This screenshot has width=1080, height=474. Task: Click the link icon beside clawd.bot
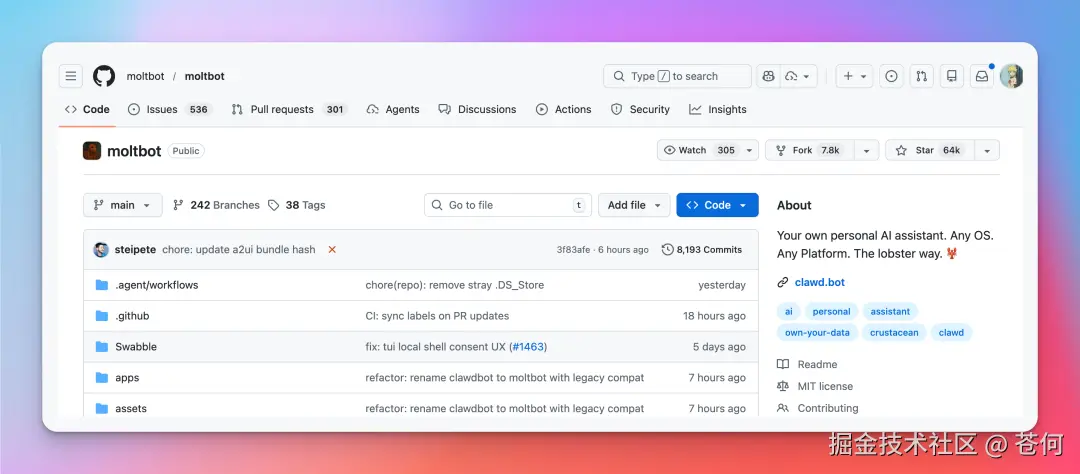point(782,282)
